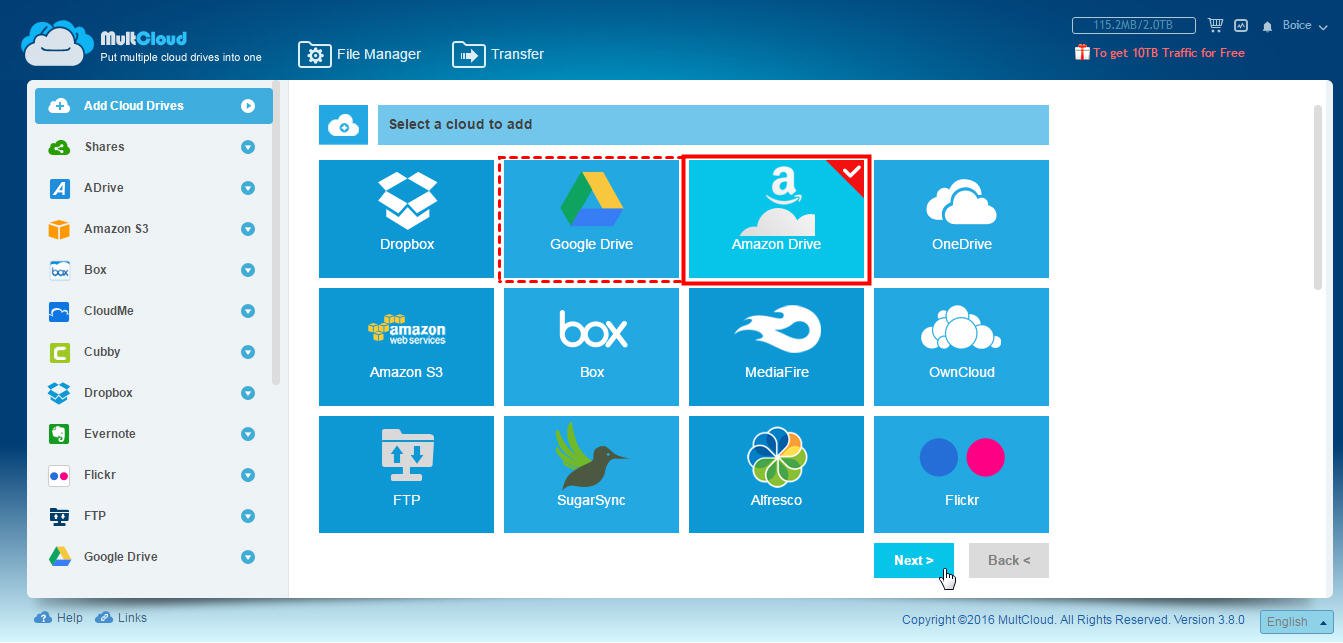Expand the sidebar Box dropdown arrow

[x=248, y=270]
